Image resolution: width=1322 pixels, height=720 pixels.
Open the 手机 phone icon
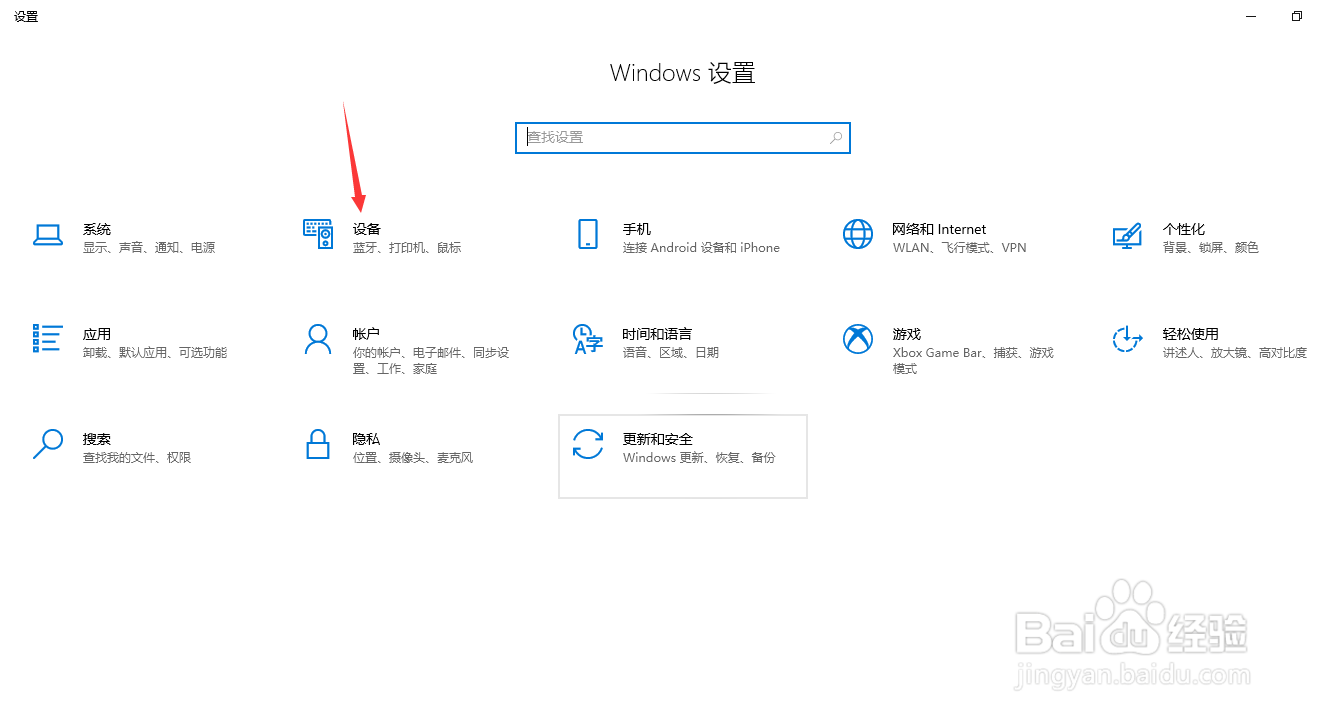(x=588, y=234)
